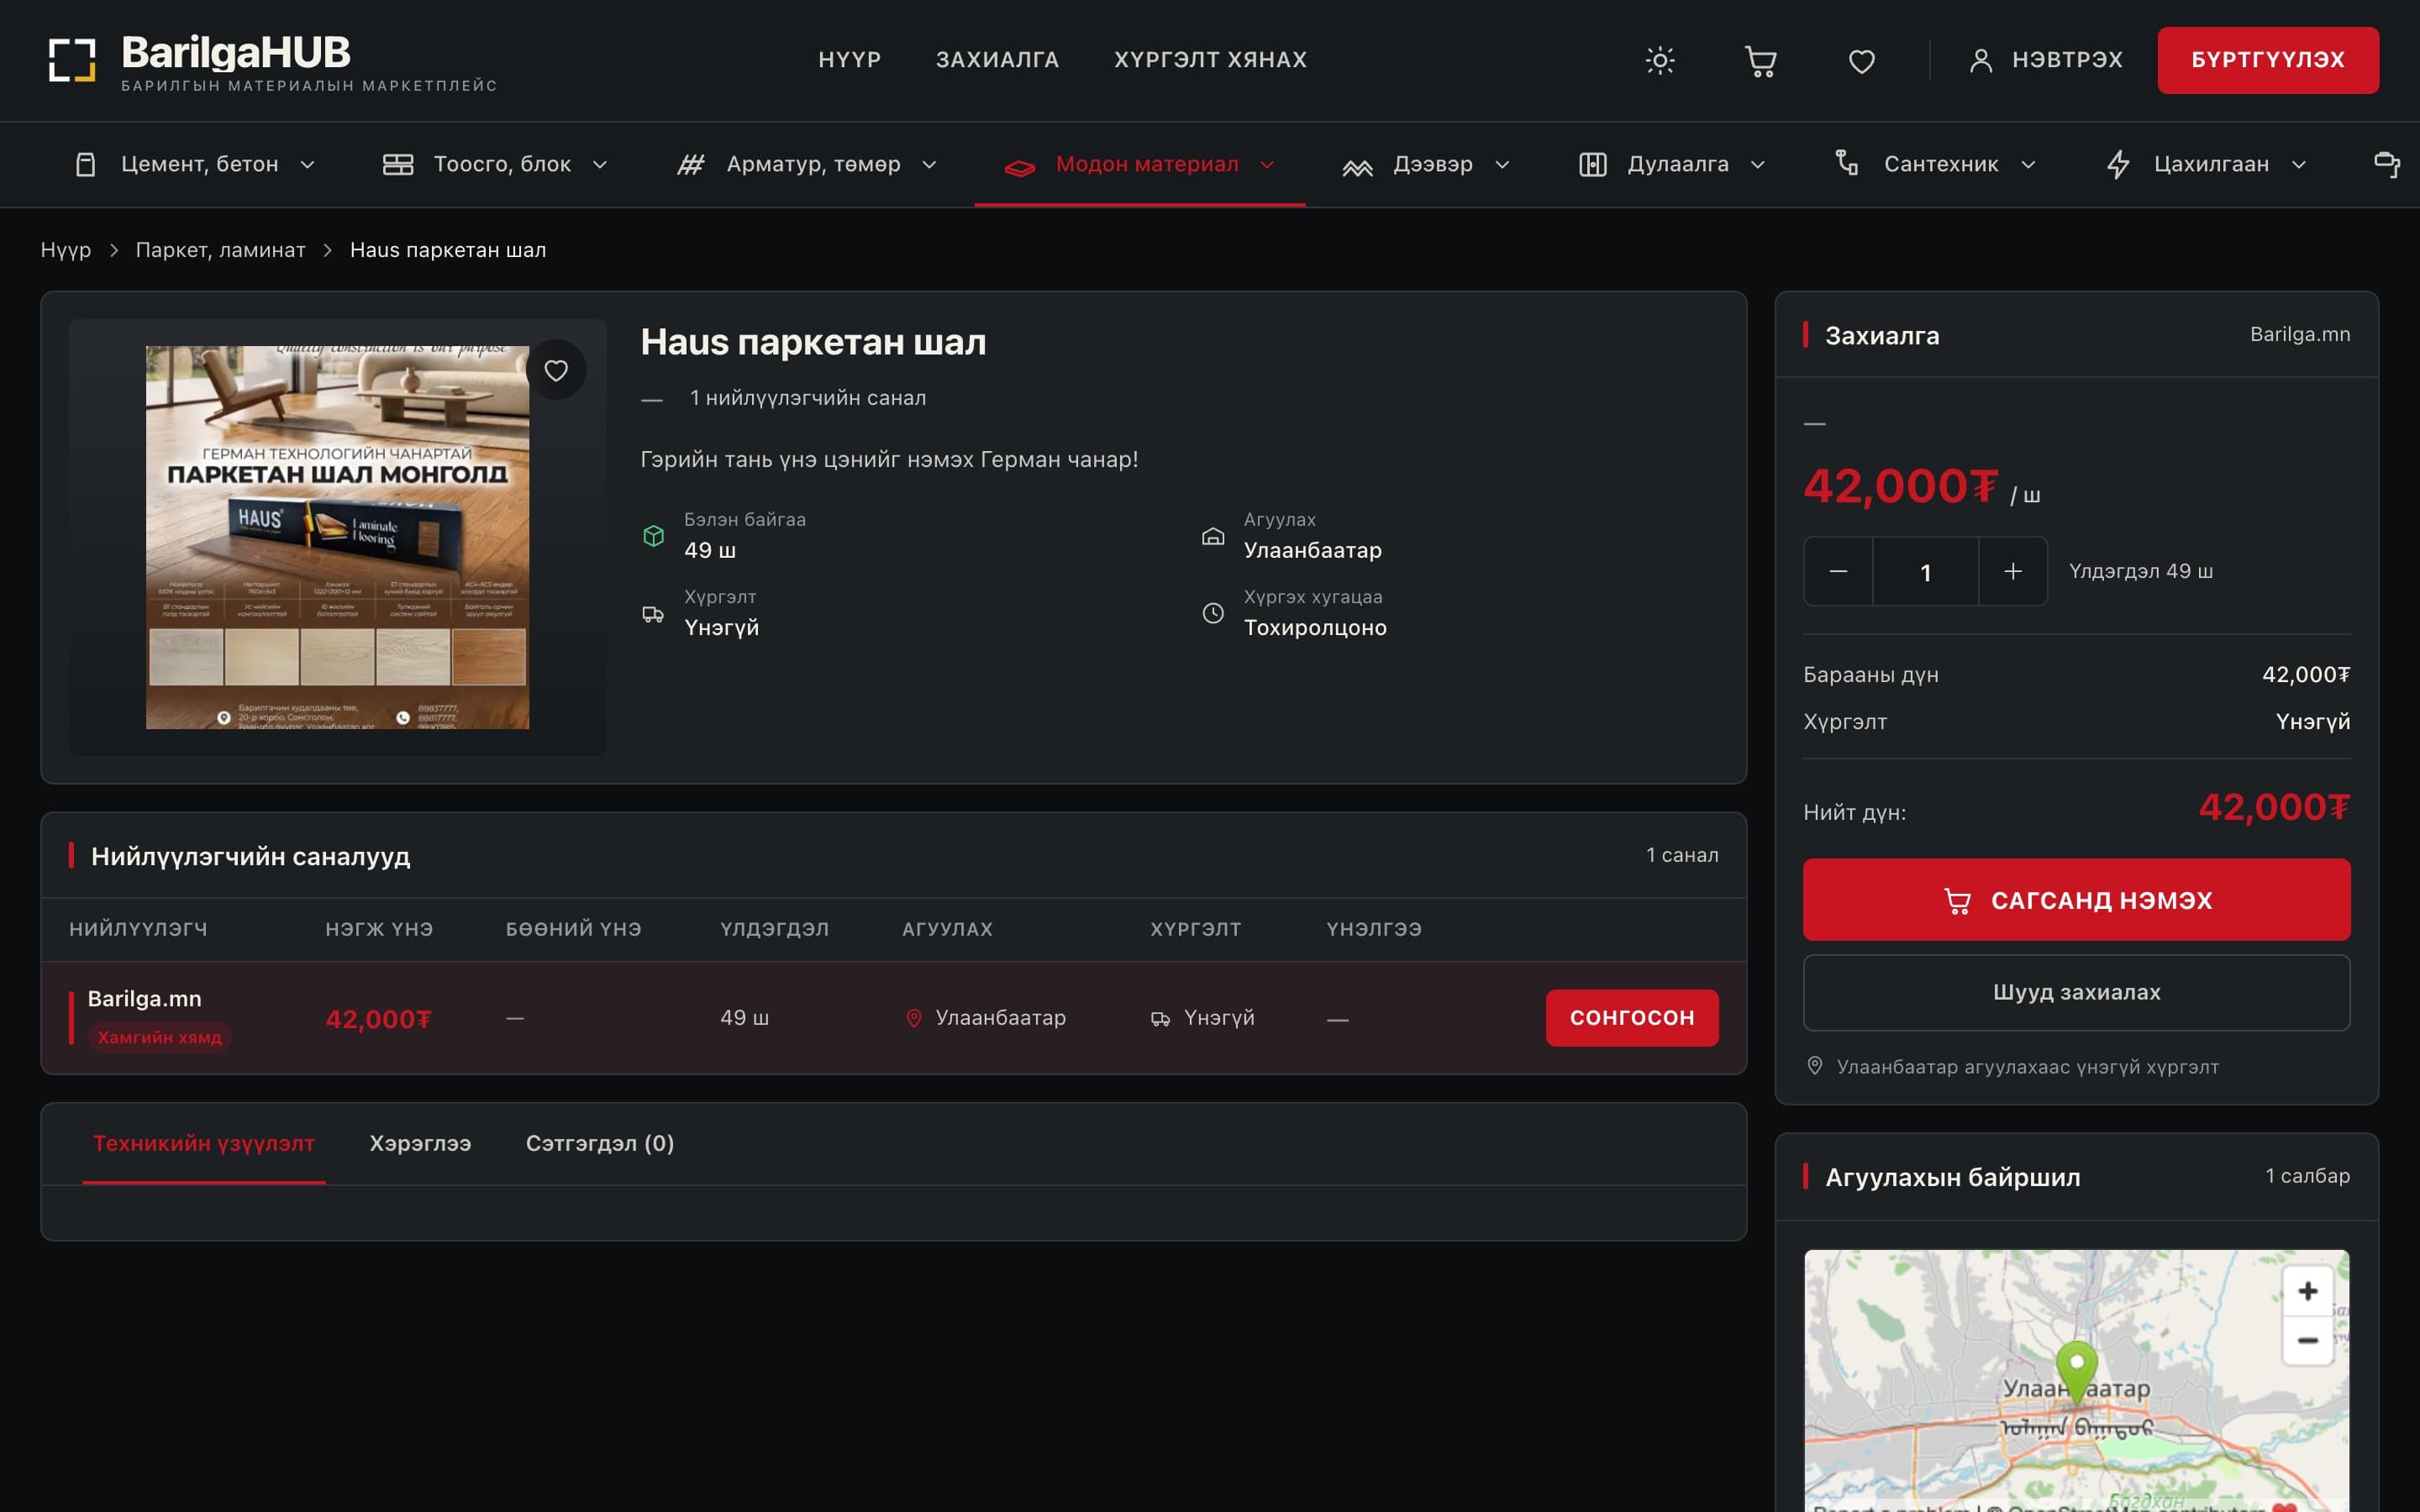Image resolution: width=2420 pixels, height=1512 pixels.
Task: Click the user icon next to НЭВТРЭХ
Action: (1980, 60)
